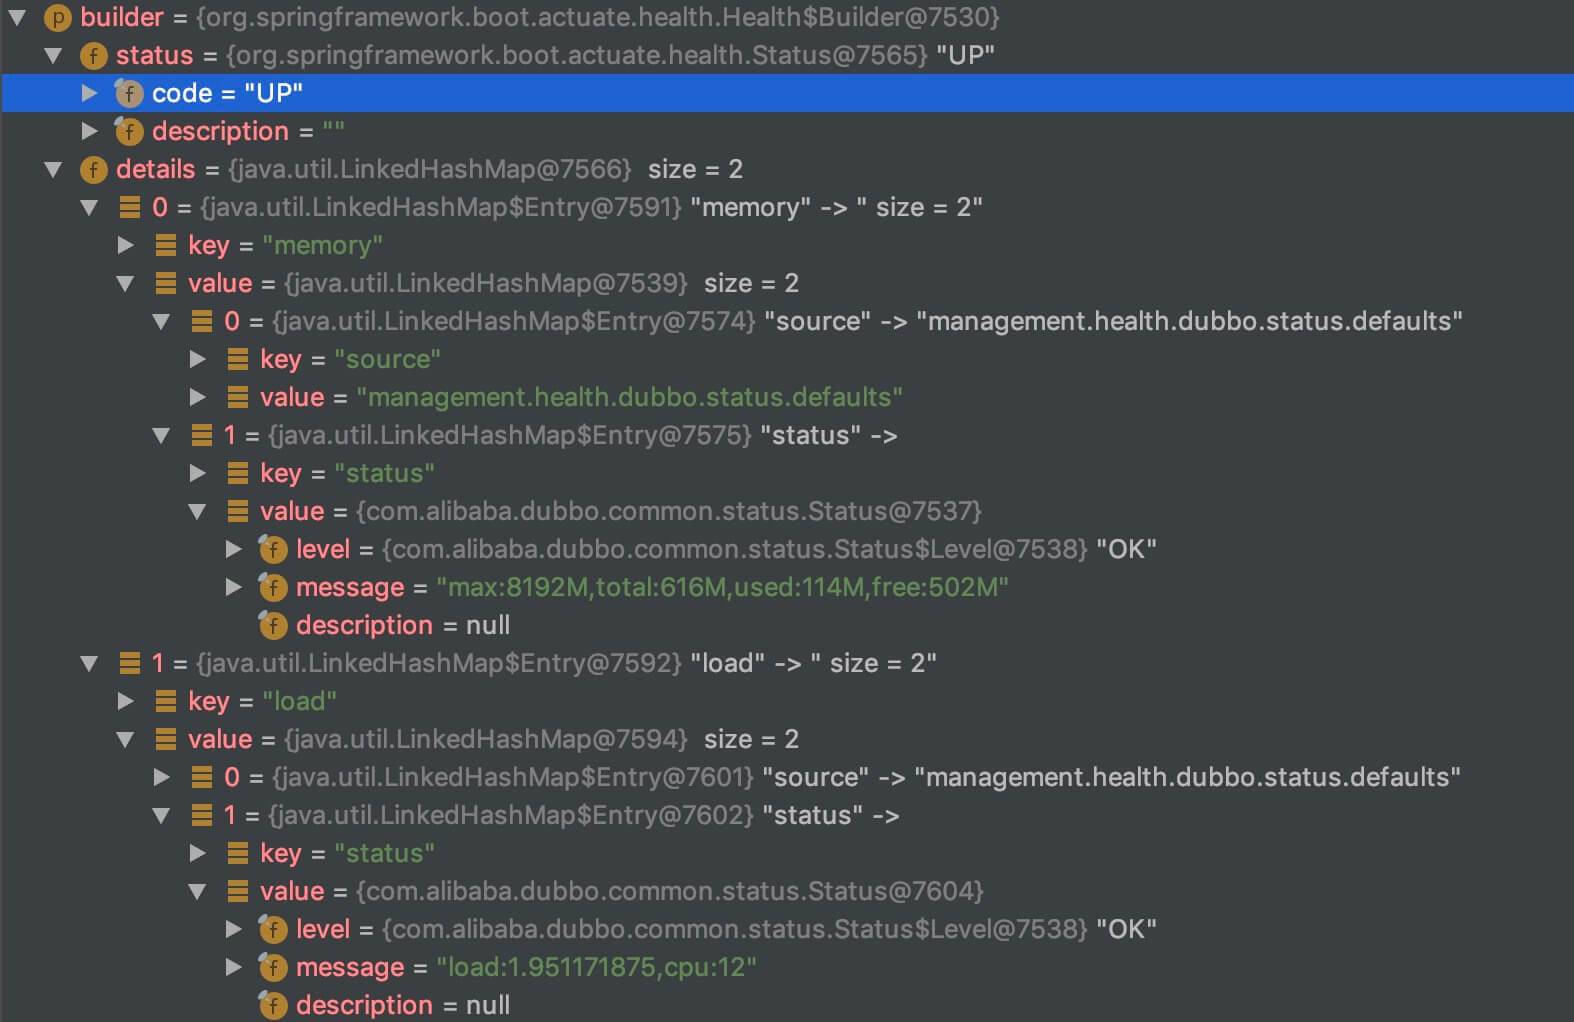
Task: Click the final field icon beside code
Action: pyautogui.click(x=129, y=93)
